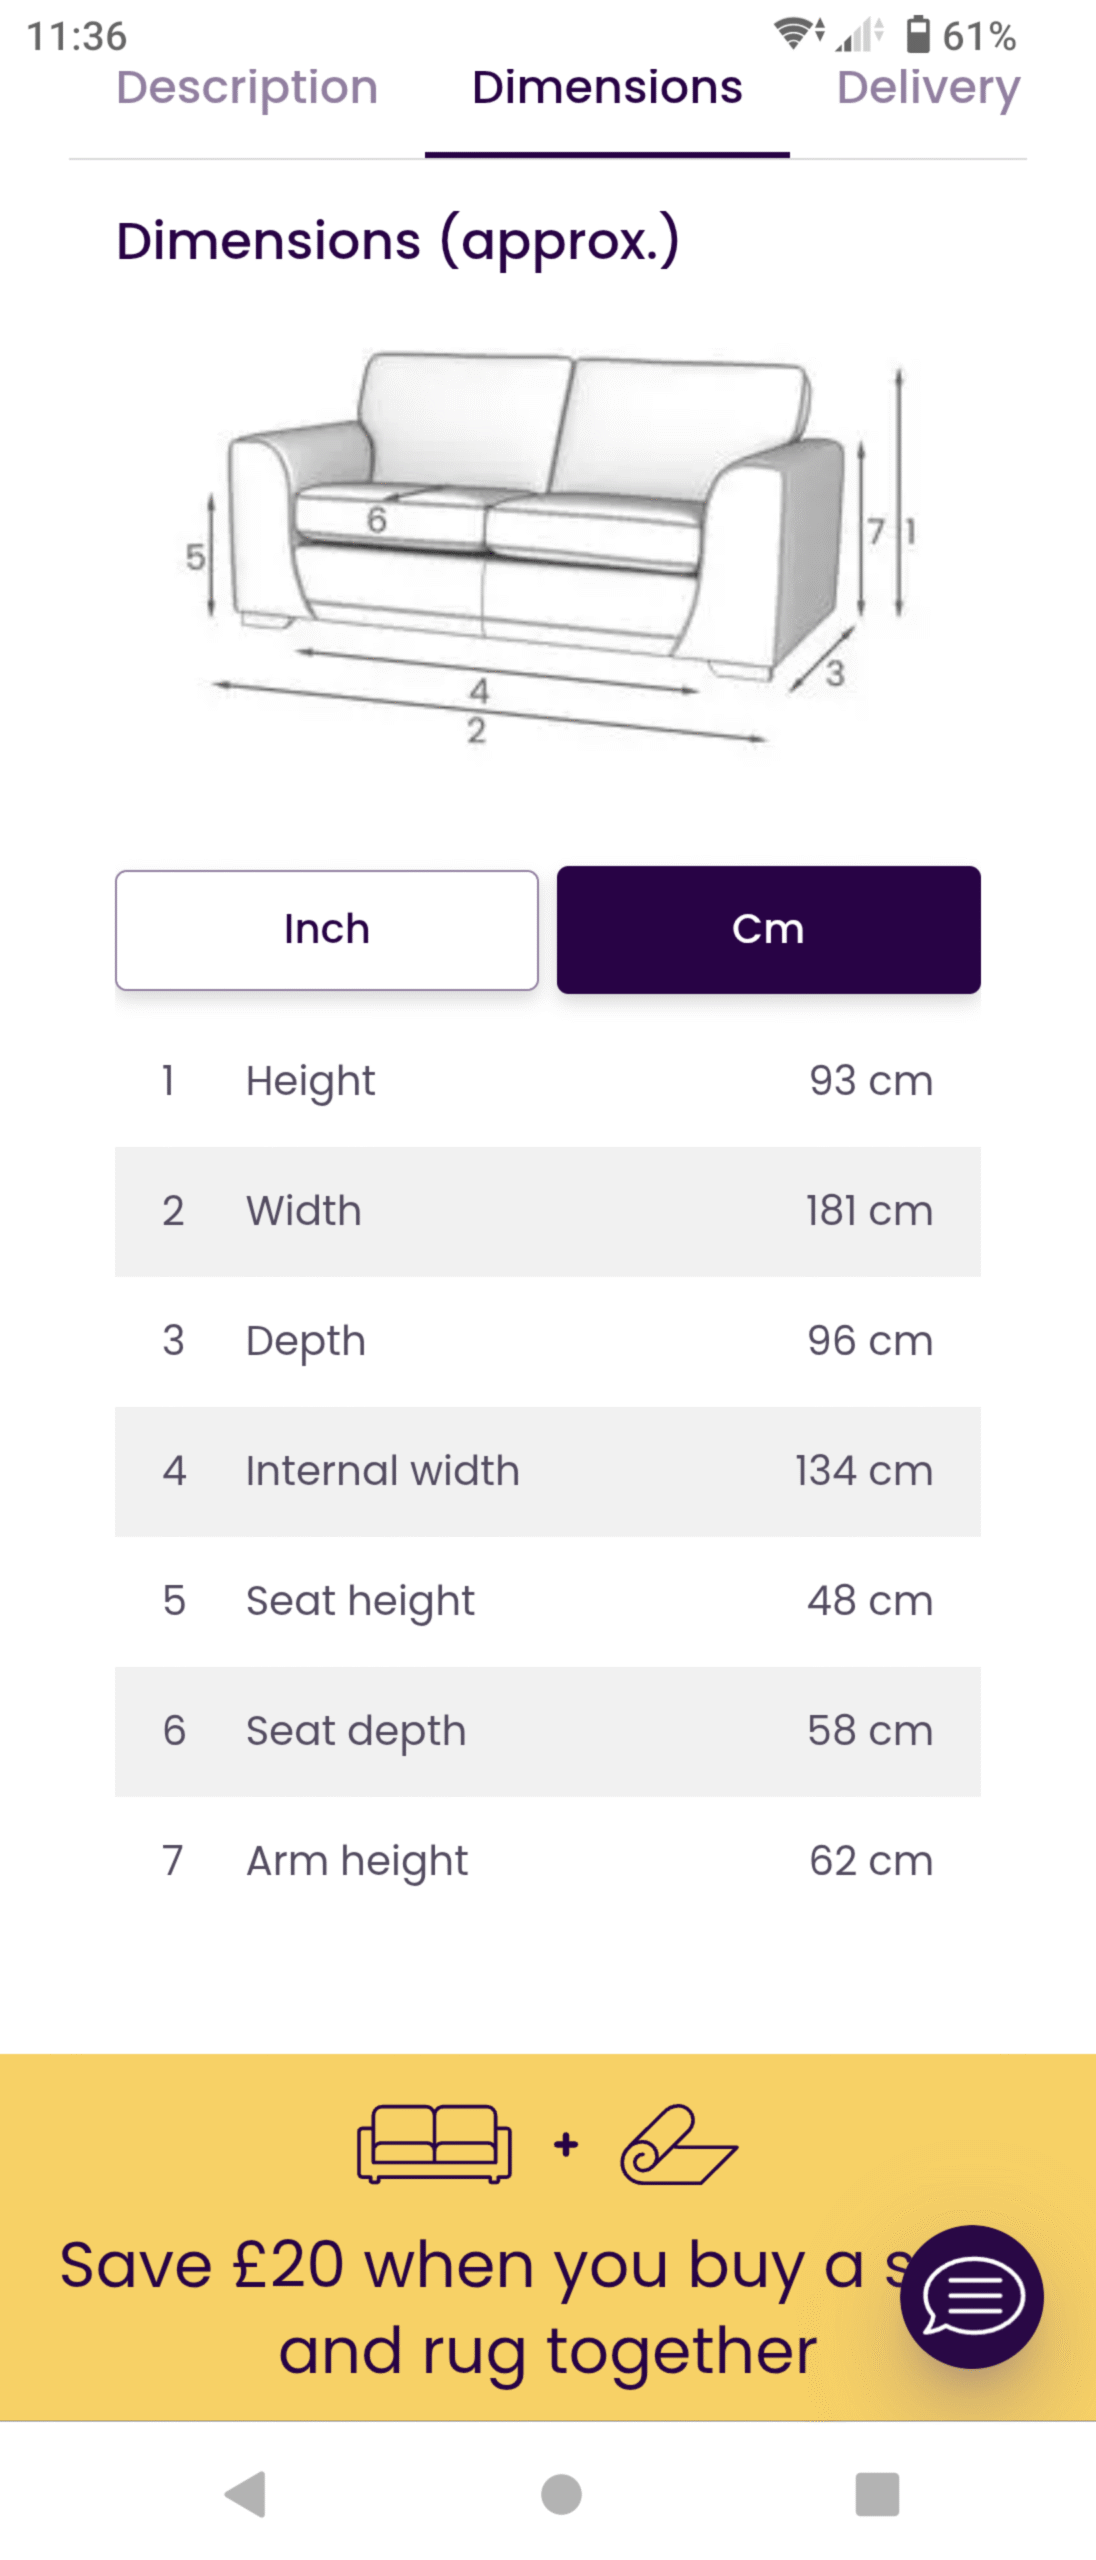Tap the Wi-Fi icon in the status bar
The image size is (1096, 2560).
[796, 34]
